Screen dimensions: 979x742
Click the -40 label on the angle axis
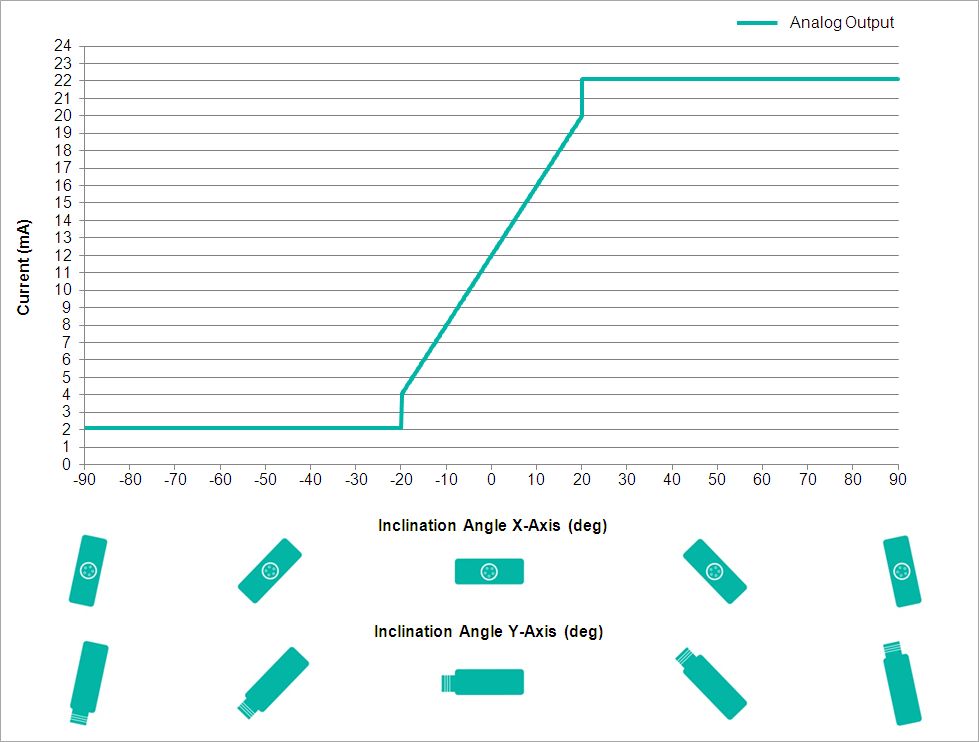(x=310, y=480)
